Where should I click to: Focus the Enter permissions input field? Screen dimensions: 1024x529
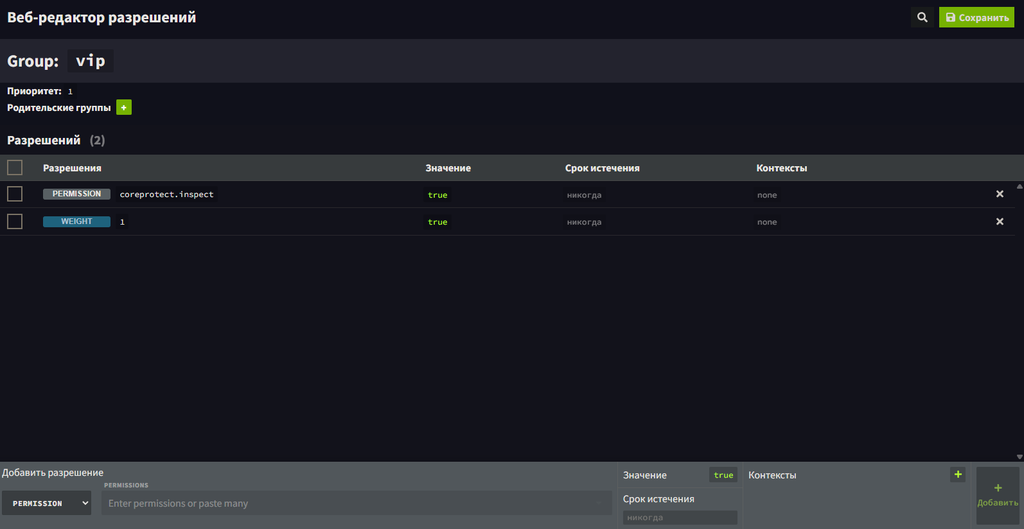tap(355, 503)
